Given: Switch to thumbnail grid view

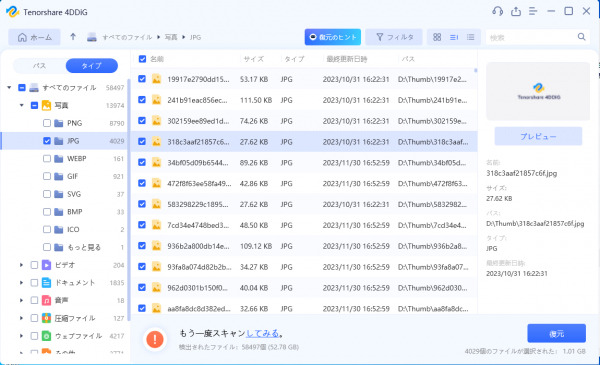Looking at the screenshot, I should tap(437, 37).
